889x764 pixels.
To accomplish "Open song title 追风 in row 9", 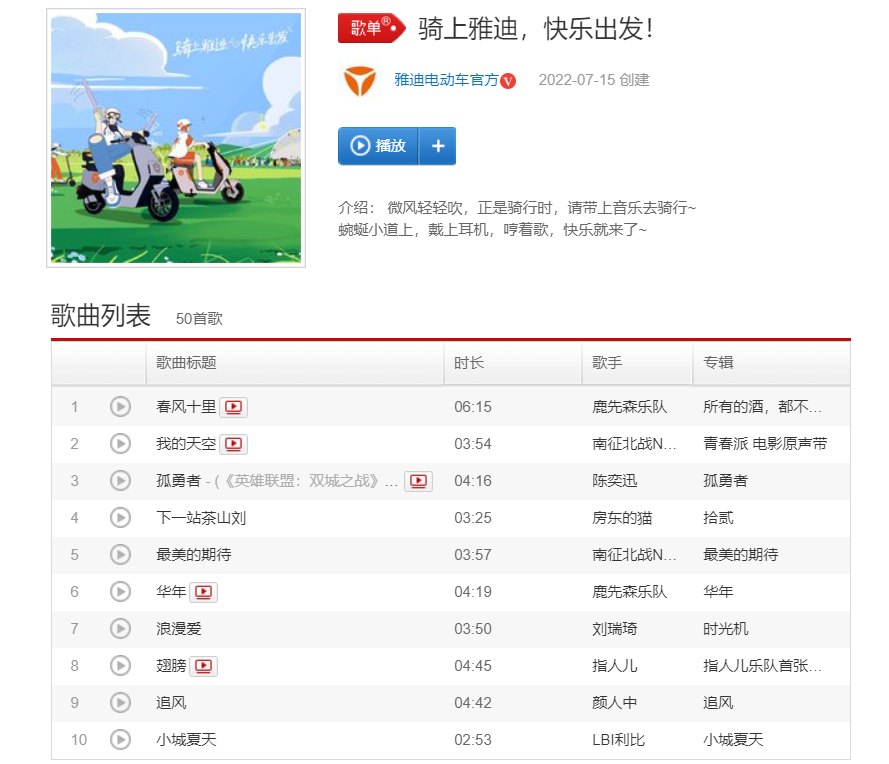I will tap(171, 703).
